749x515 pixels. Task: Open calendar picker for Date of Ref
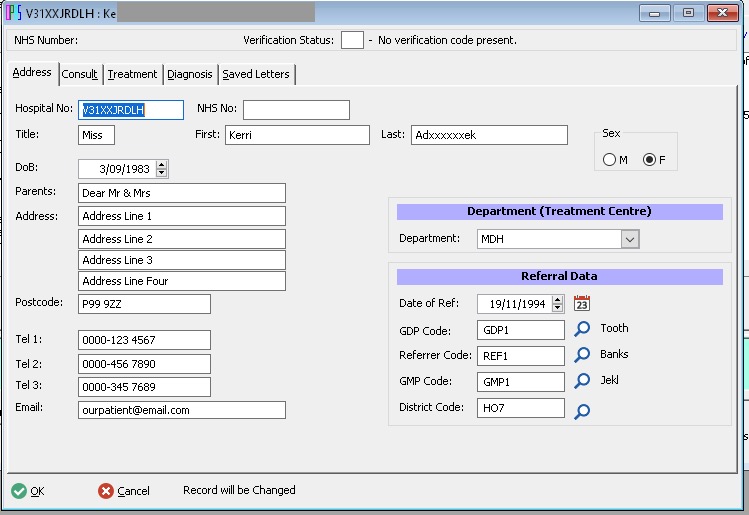(582, 303)
